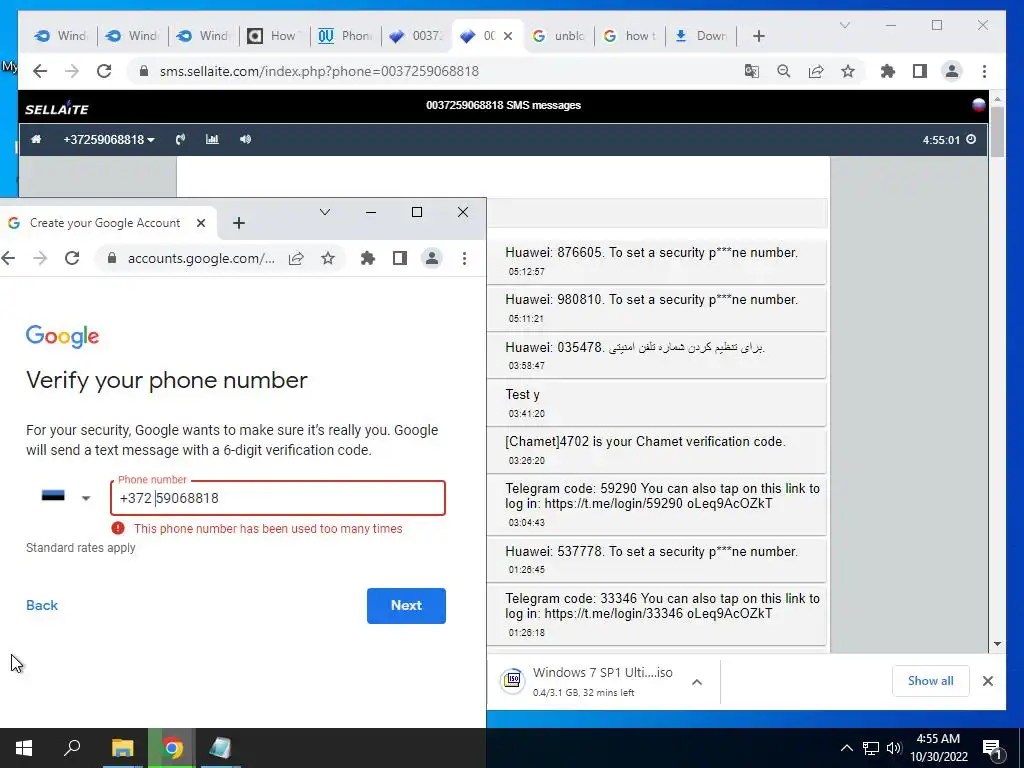Open the phone call icon in Sellaite navbar
Viewport: 1024px width, 768px height.
180,139
